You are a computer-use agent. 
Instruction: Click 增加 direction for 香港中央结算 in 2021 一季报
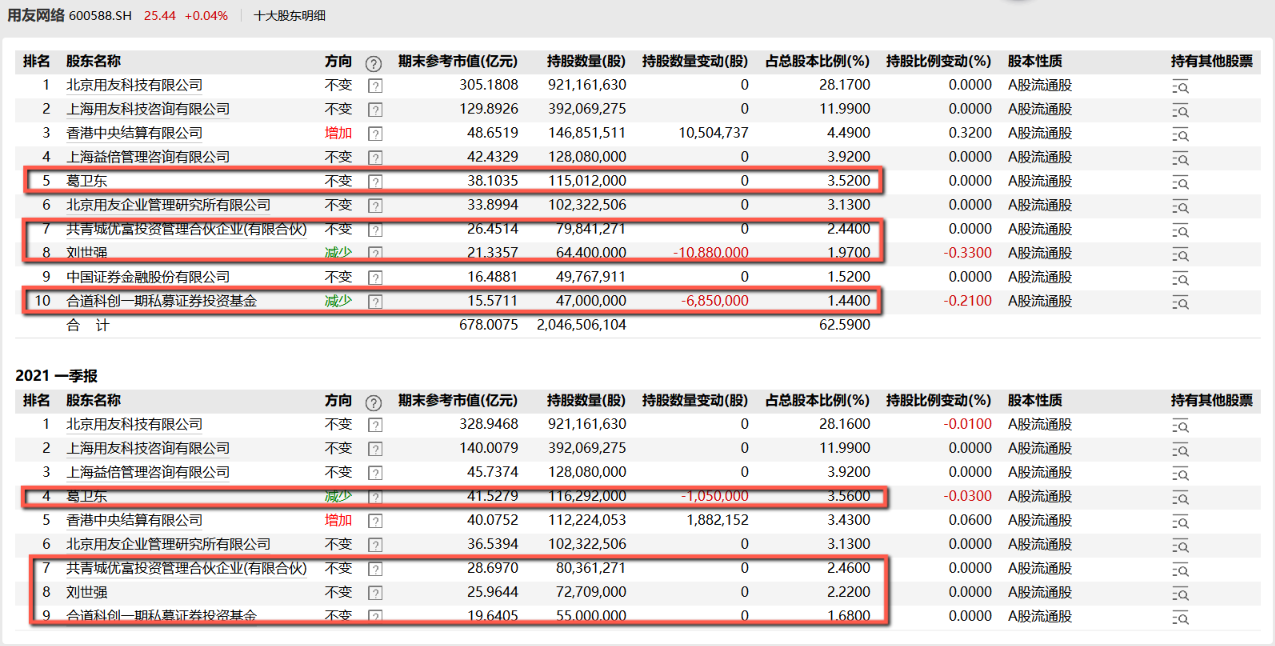point(339,520)
